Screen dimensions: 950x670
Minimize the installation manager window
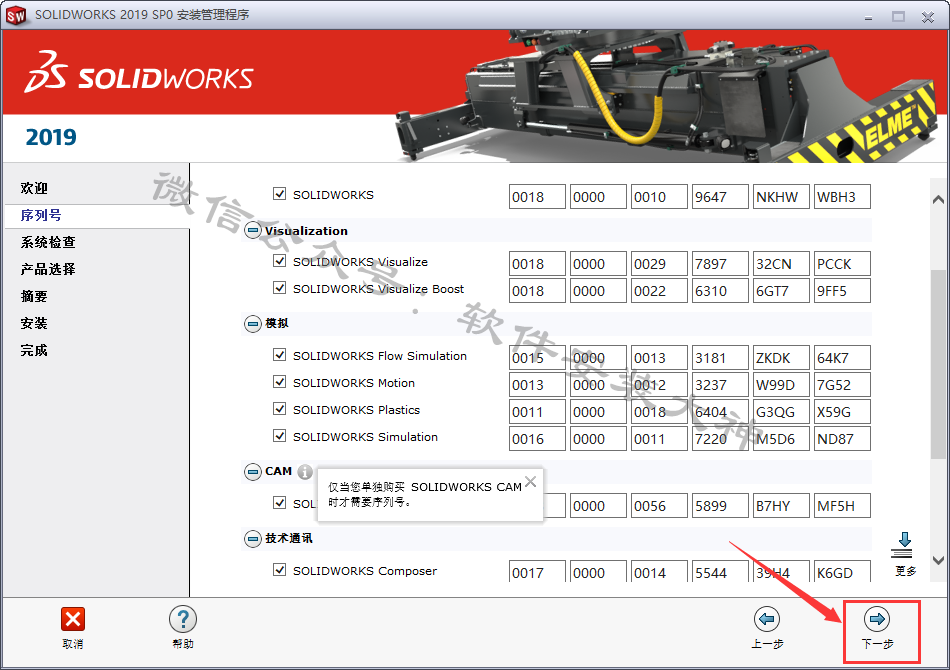tap(869, 17)
